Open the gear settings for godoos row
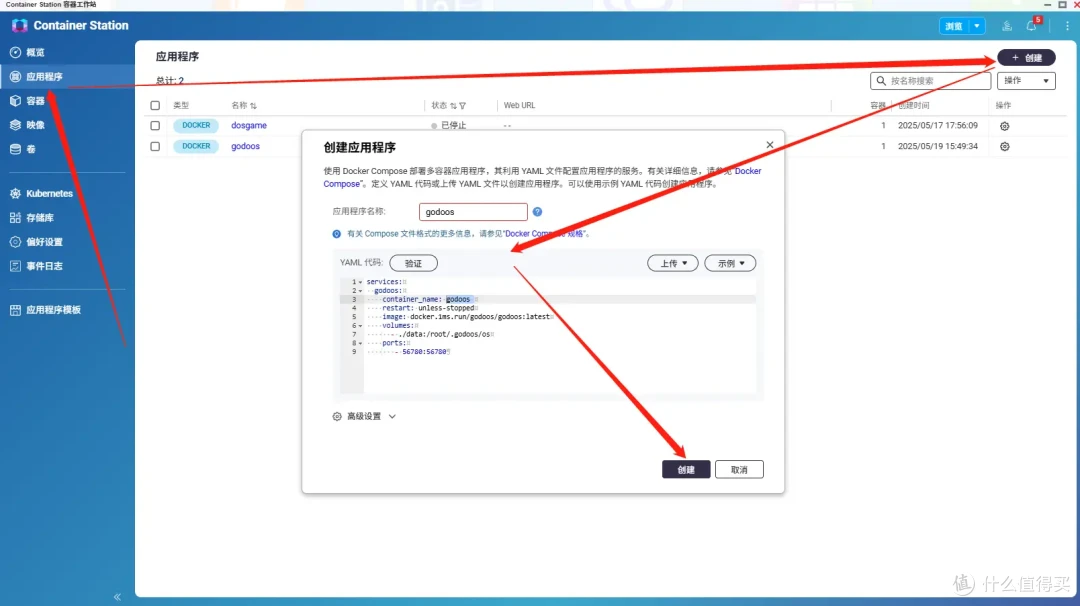1080x606 pixels. tap(1005, 147)
